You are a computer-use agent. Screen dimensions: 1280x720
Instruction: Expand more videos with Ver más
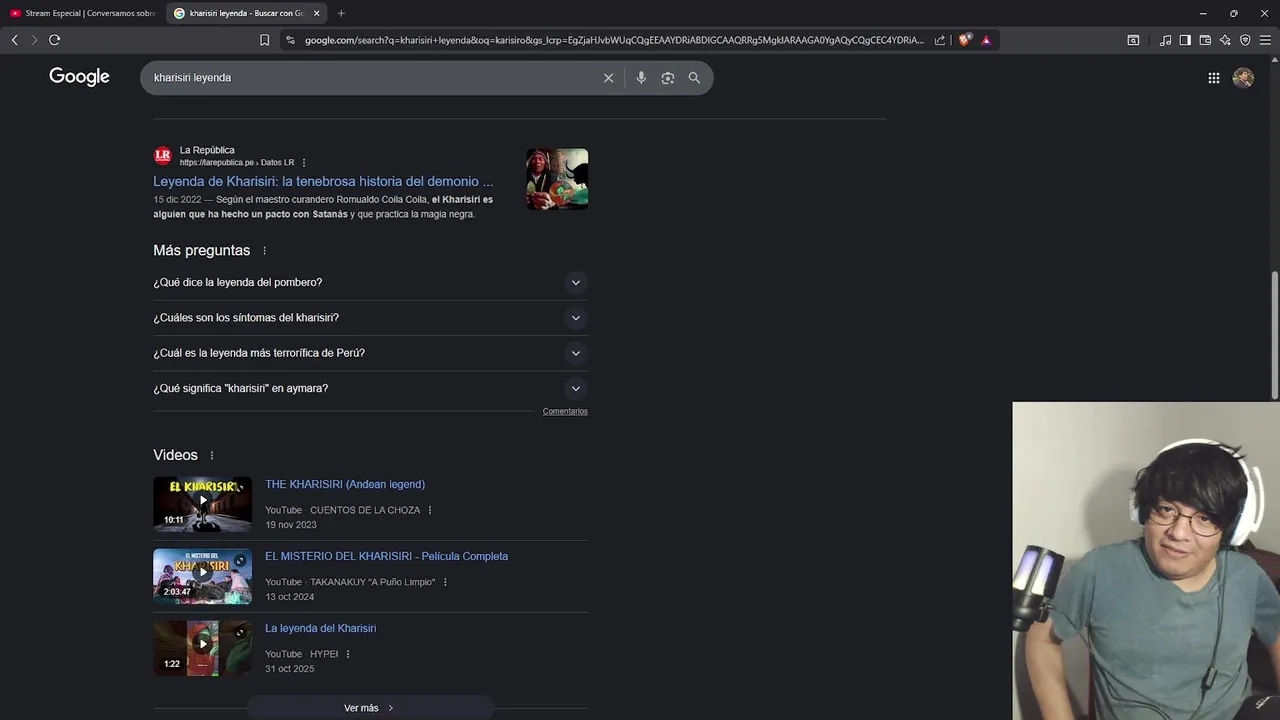click(x=370, y=708)
